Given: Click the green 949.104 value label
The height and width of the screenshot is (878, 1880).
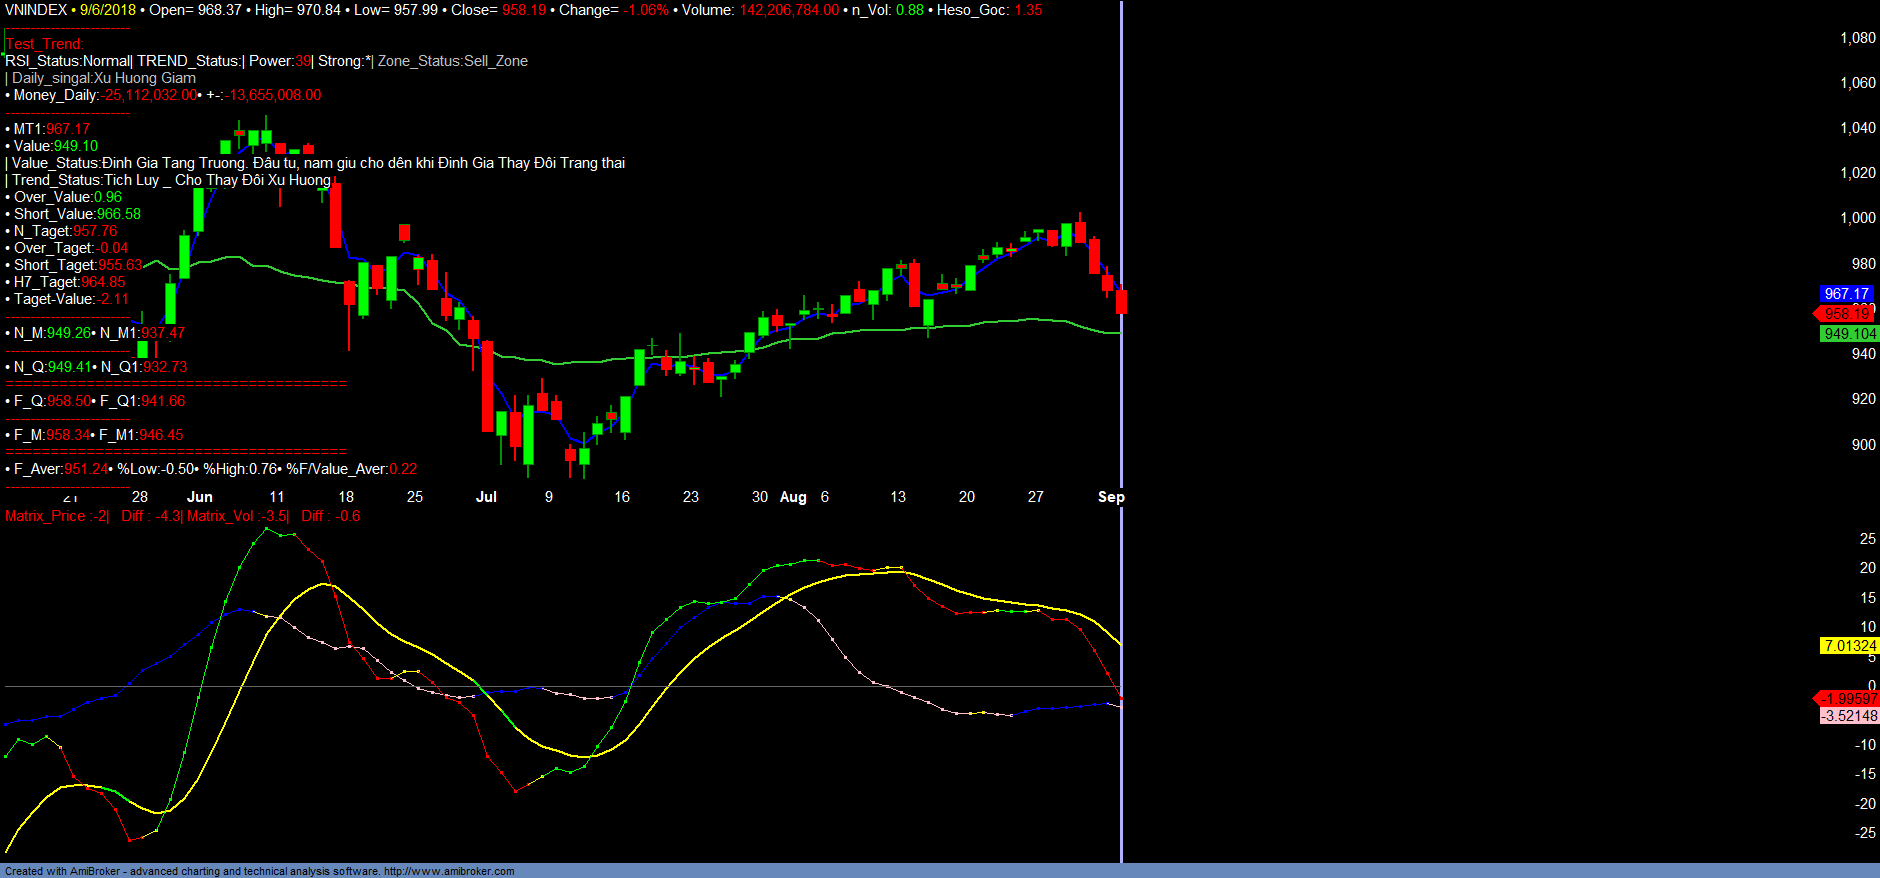Looking at the screenshot, I should coord(1849,334).
